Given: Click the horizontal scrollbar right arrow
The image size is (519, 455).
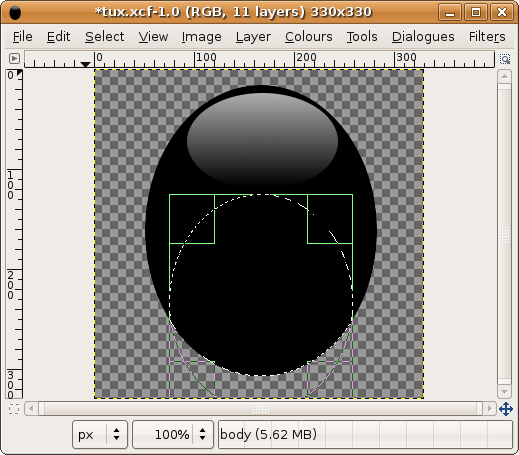Looking at the screenshot, I should (x=489, y=408).
